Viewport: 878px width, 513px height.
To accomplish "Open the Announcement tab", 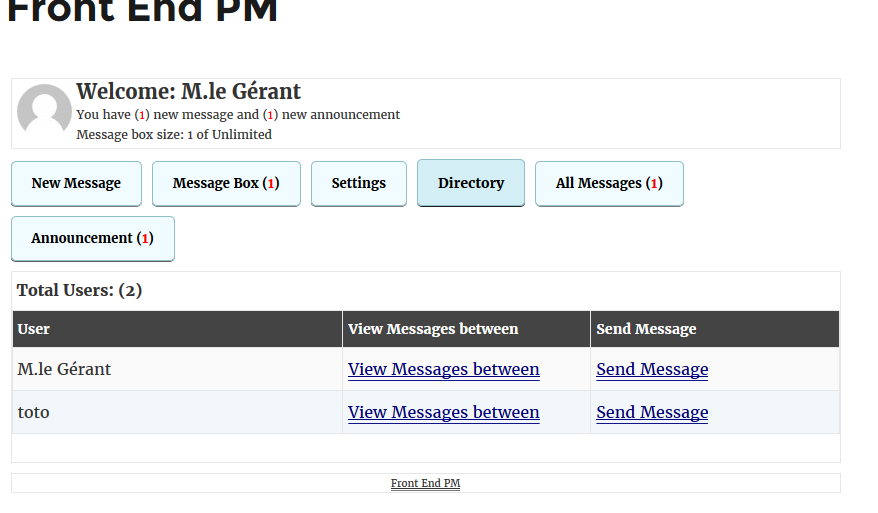I will point(93,239).
